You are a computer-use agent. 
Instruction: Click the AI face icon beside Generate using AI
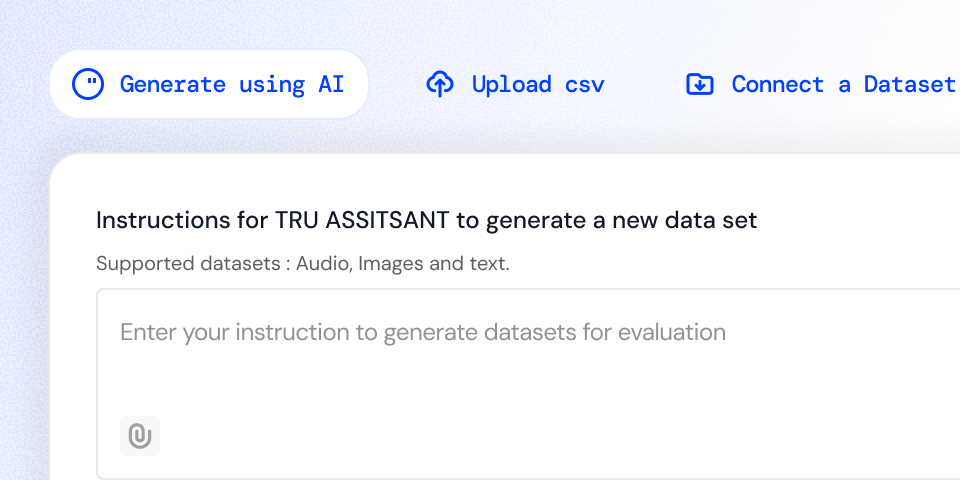88,84
